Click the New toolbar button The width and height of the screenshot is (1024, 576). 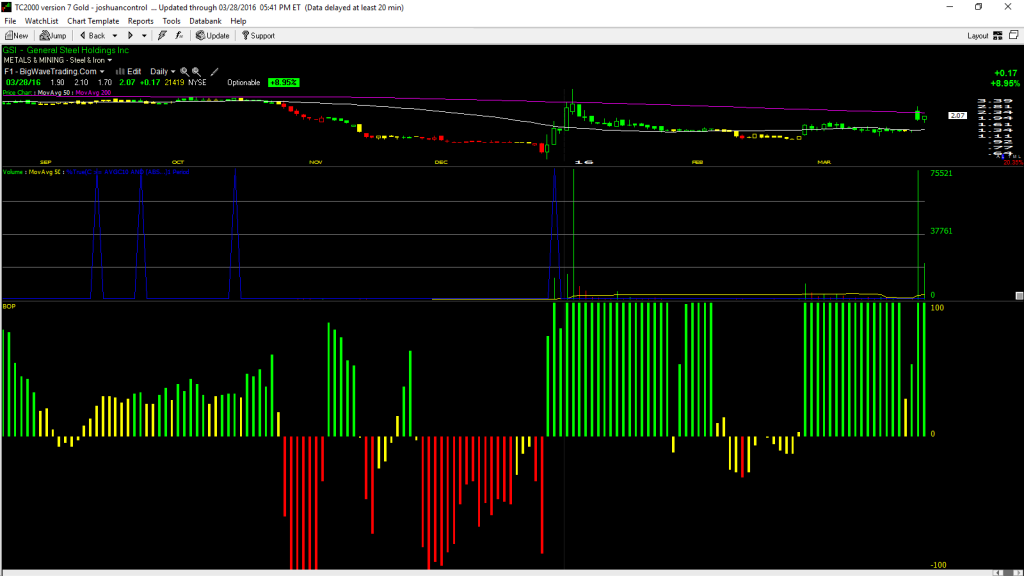coord(16,36)
